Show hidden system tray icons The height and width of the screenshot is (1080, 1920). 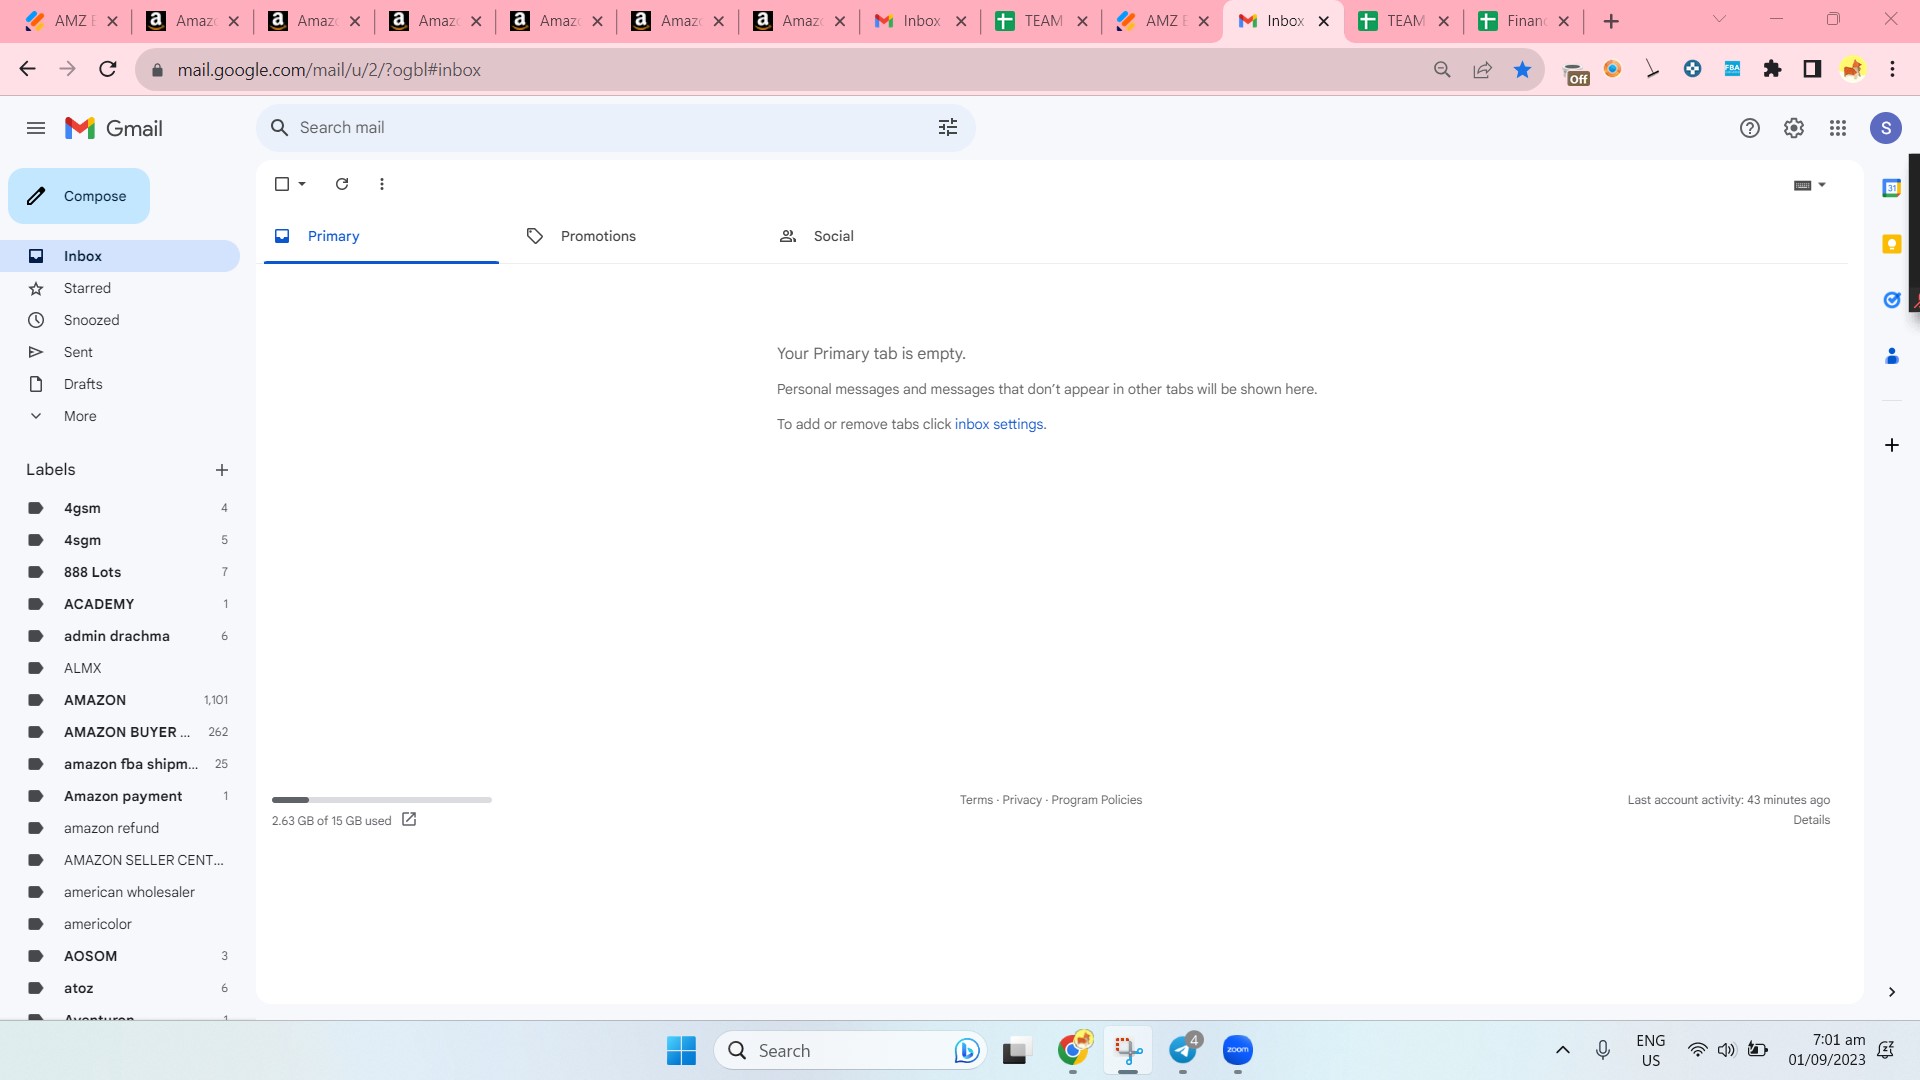click(x=1562, y=1050)
